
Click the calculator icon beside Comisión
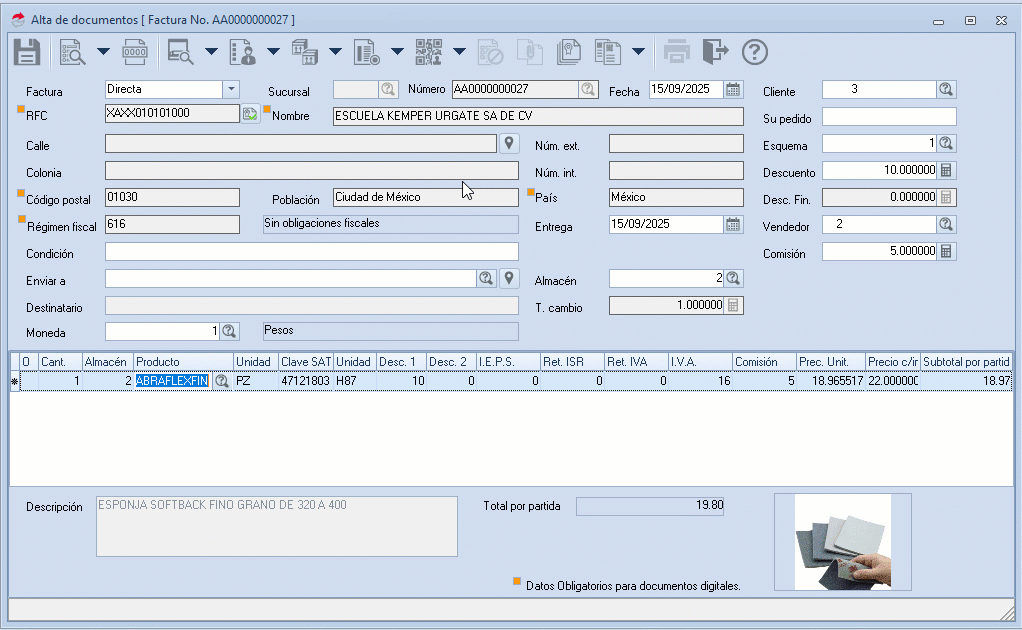point(946,251)
